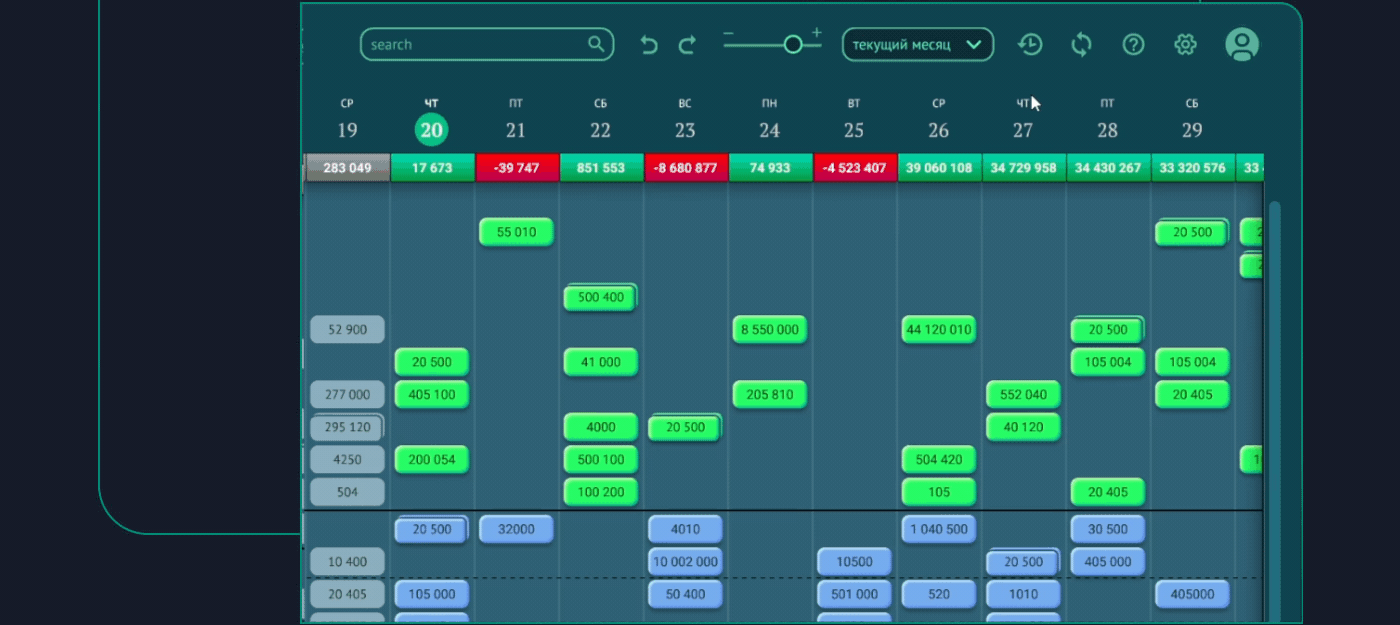Click the zoom slider handle

point(793,44)
